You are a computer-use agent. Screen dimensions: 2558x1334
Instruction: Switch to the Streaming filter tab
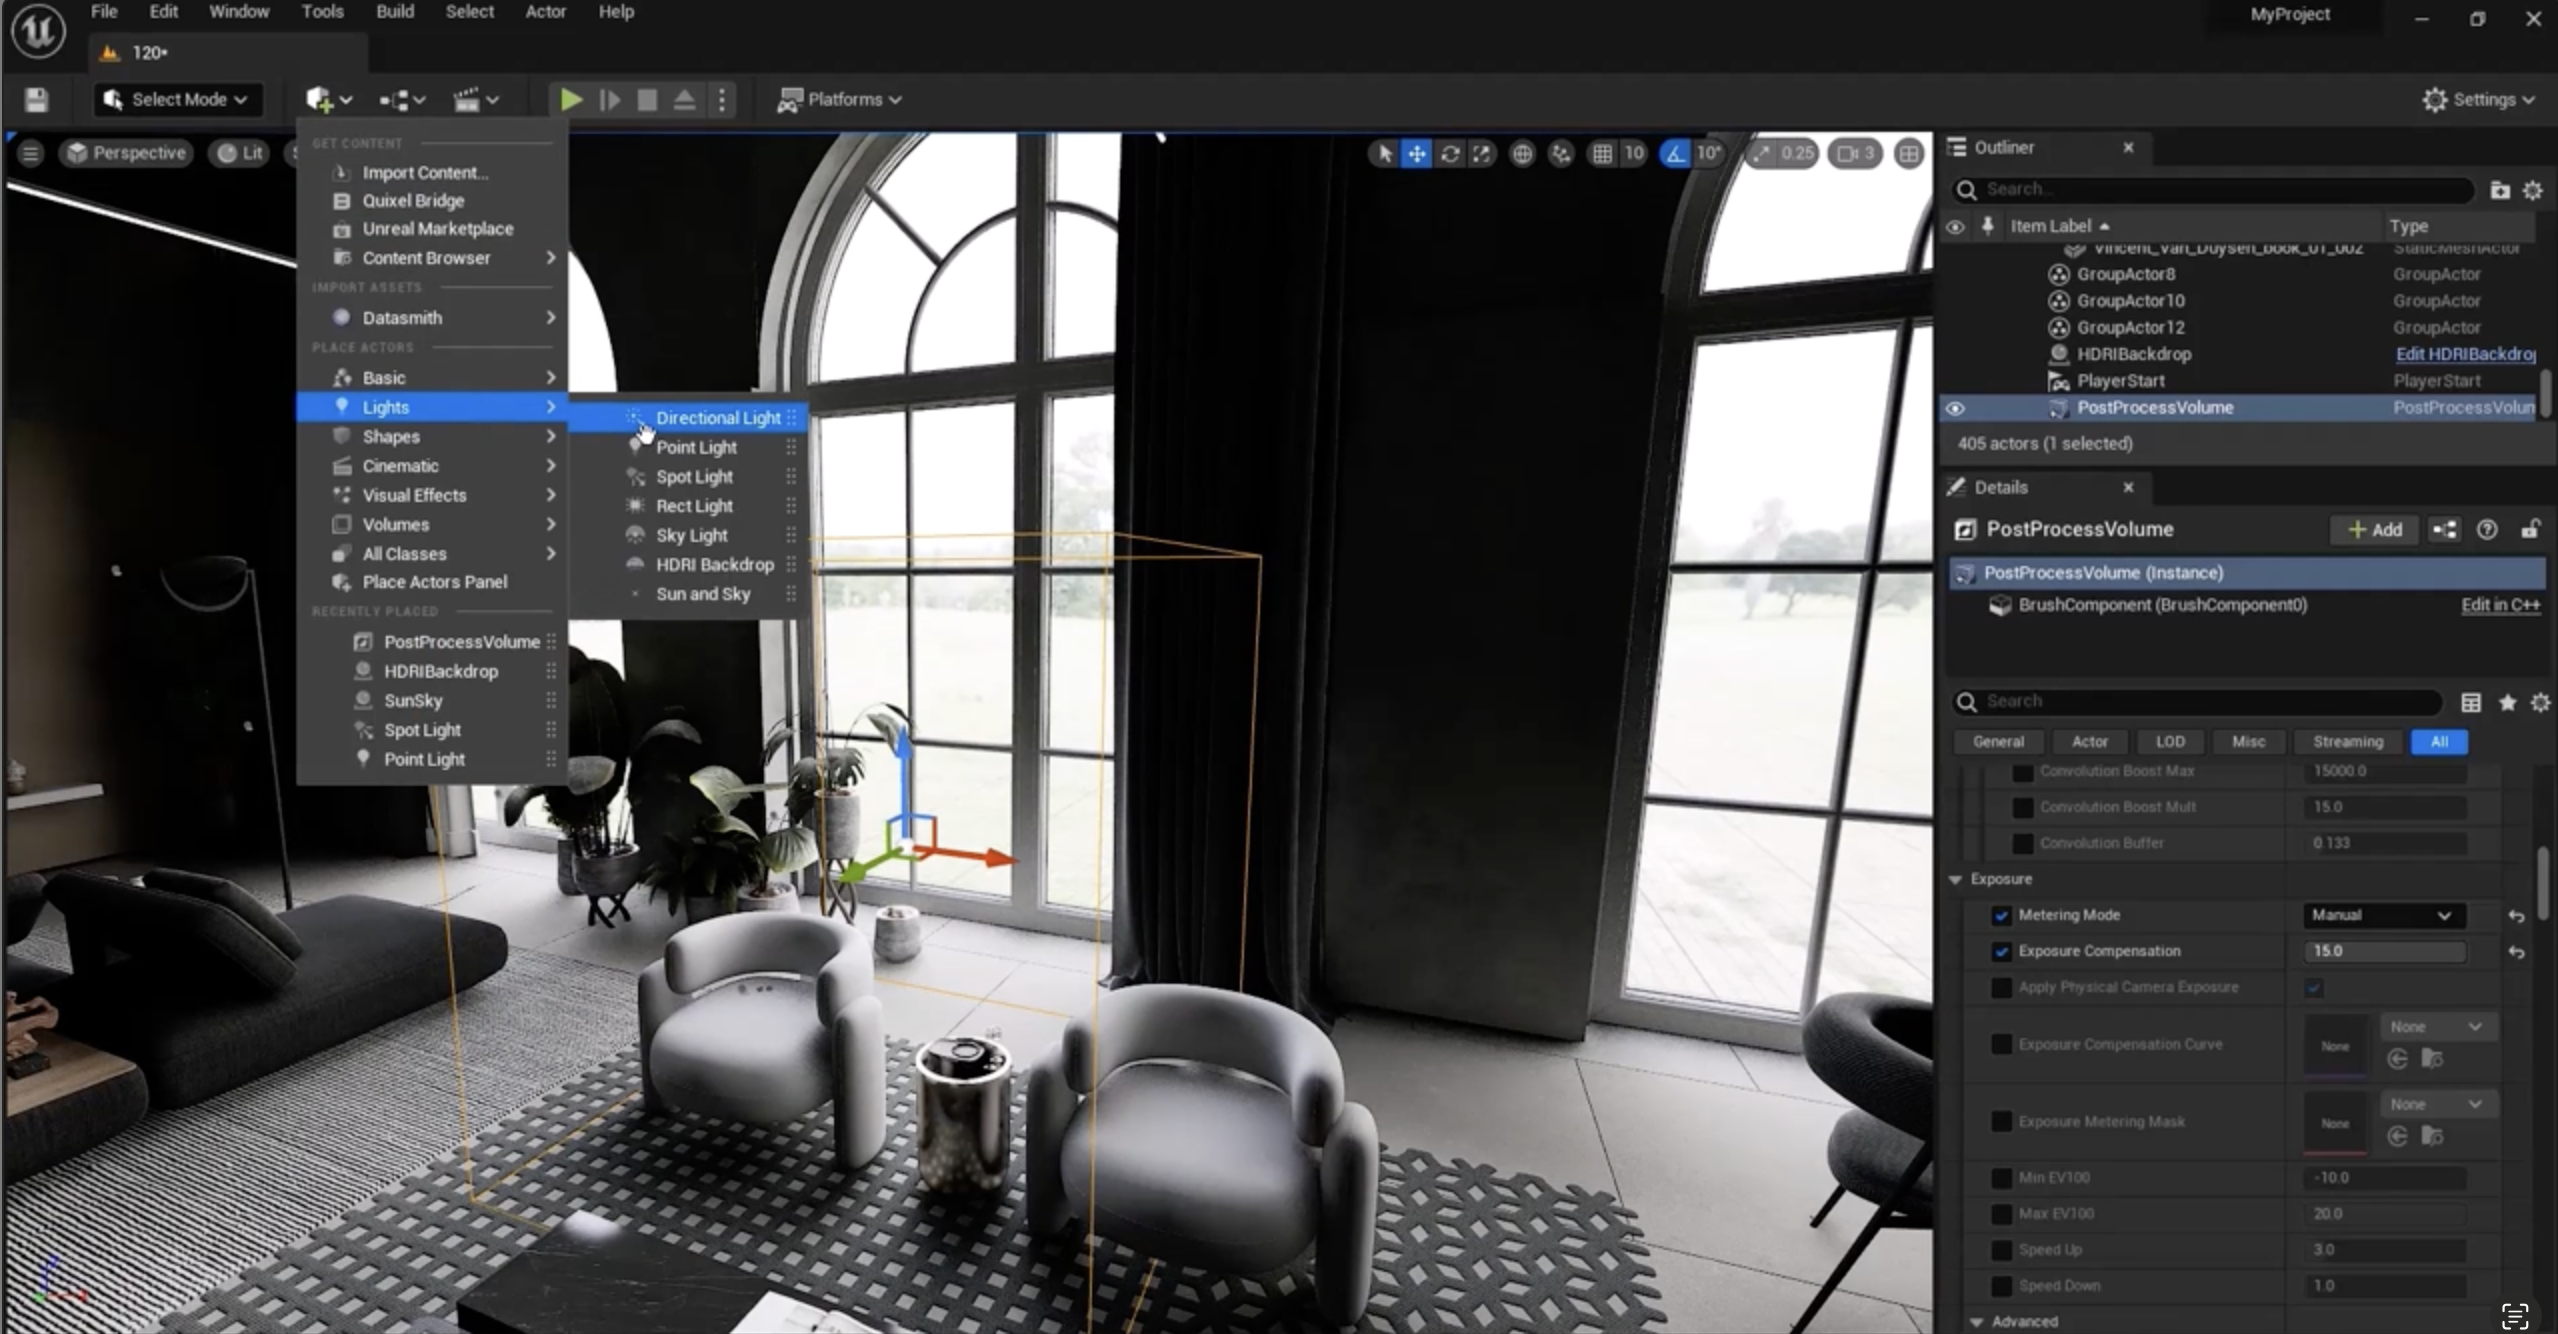(x=2347, y=741)
